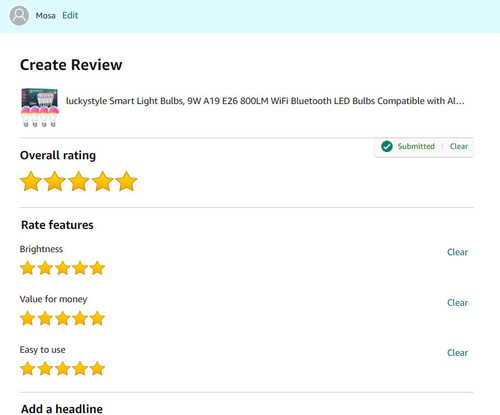The width and height of the screenshot is (500, 415).
Task: Rate Brightness four stars
Action: (x=80, y=268)
